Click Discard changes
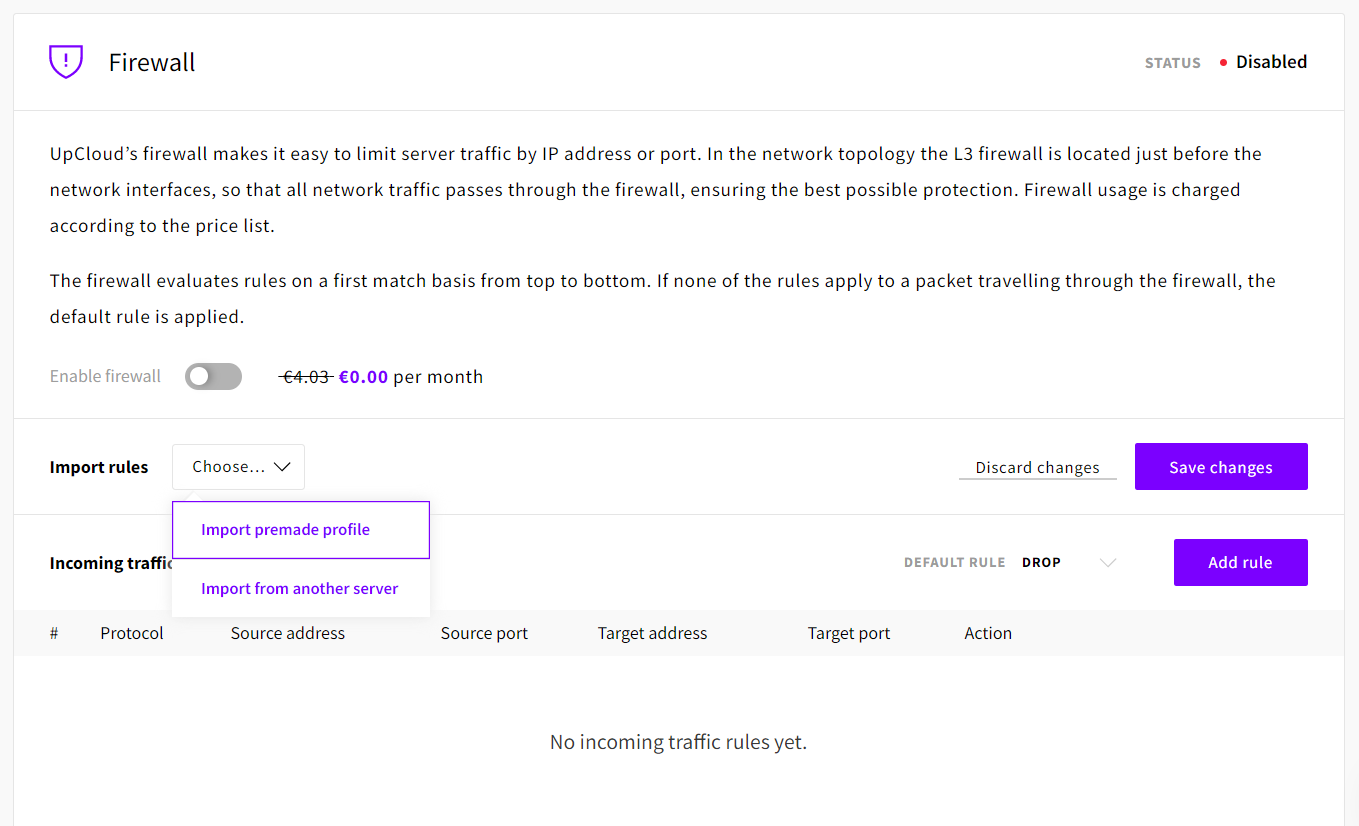 click(1038, 468)
